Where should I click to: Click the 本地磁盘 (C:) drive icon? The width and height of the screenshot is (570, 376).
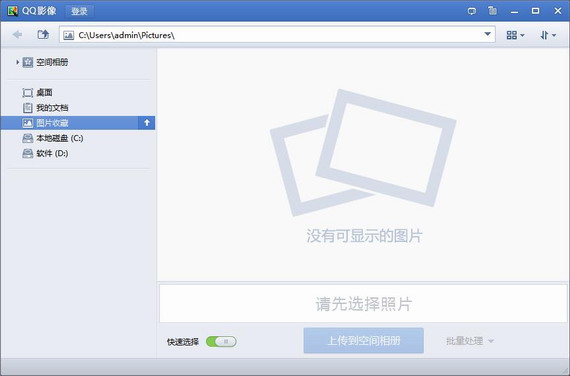pyautogui.click(x=28, y=139)
